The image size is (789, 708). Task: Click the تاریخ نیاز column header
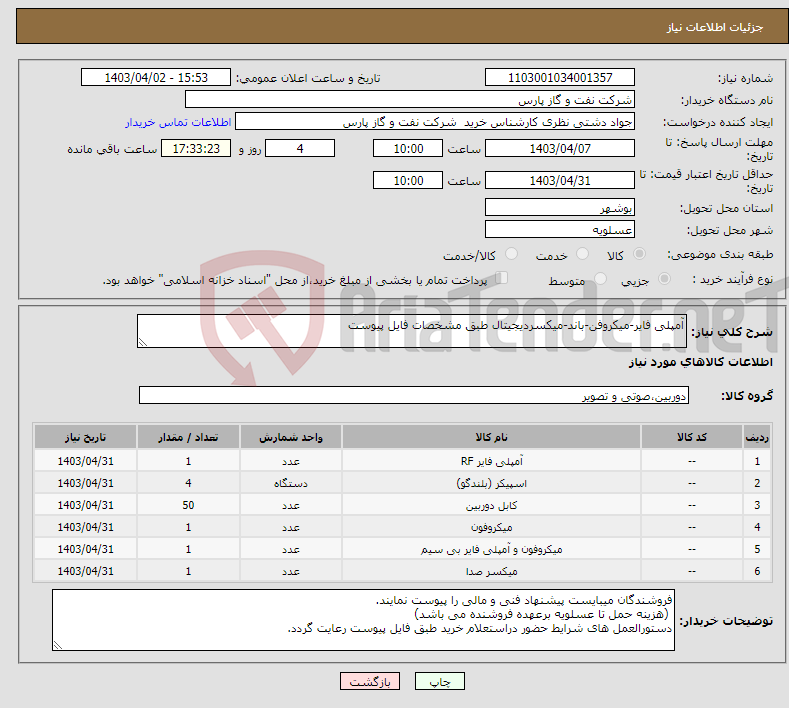tap(85, 437)
